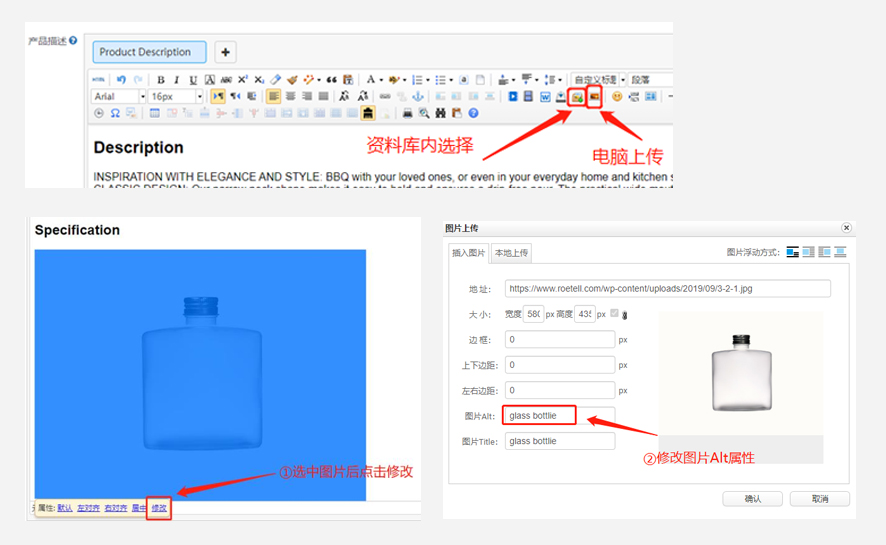Set text align center
The height and width of the screenshot is (545, 886).
pos(290,97)
